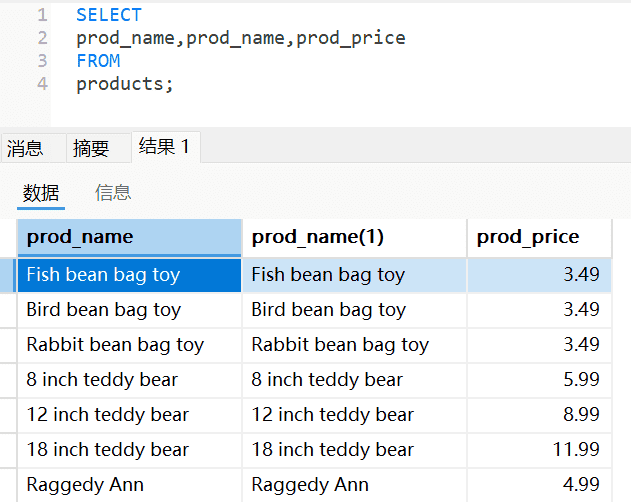Viewport: 631px width, 502px height.
Task: Select Bird bean bag toy in prod_name(1) column
Action: (x=328, y=310)
